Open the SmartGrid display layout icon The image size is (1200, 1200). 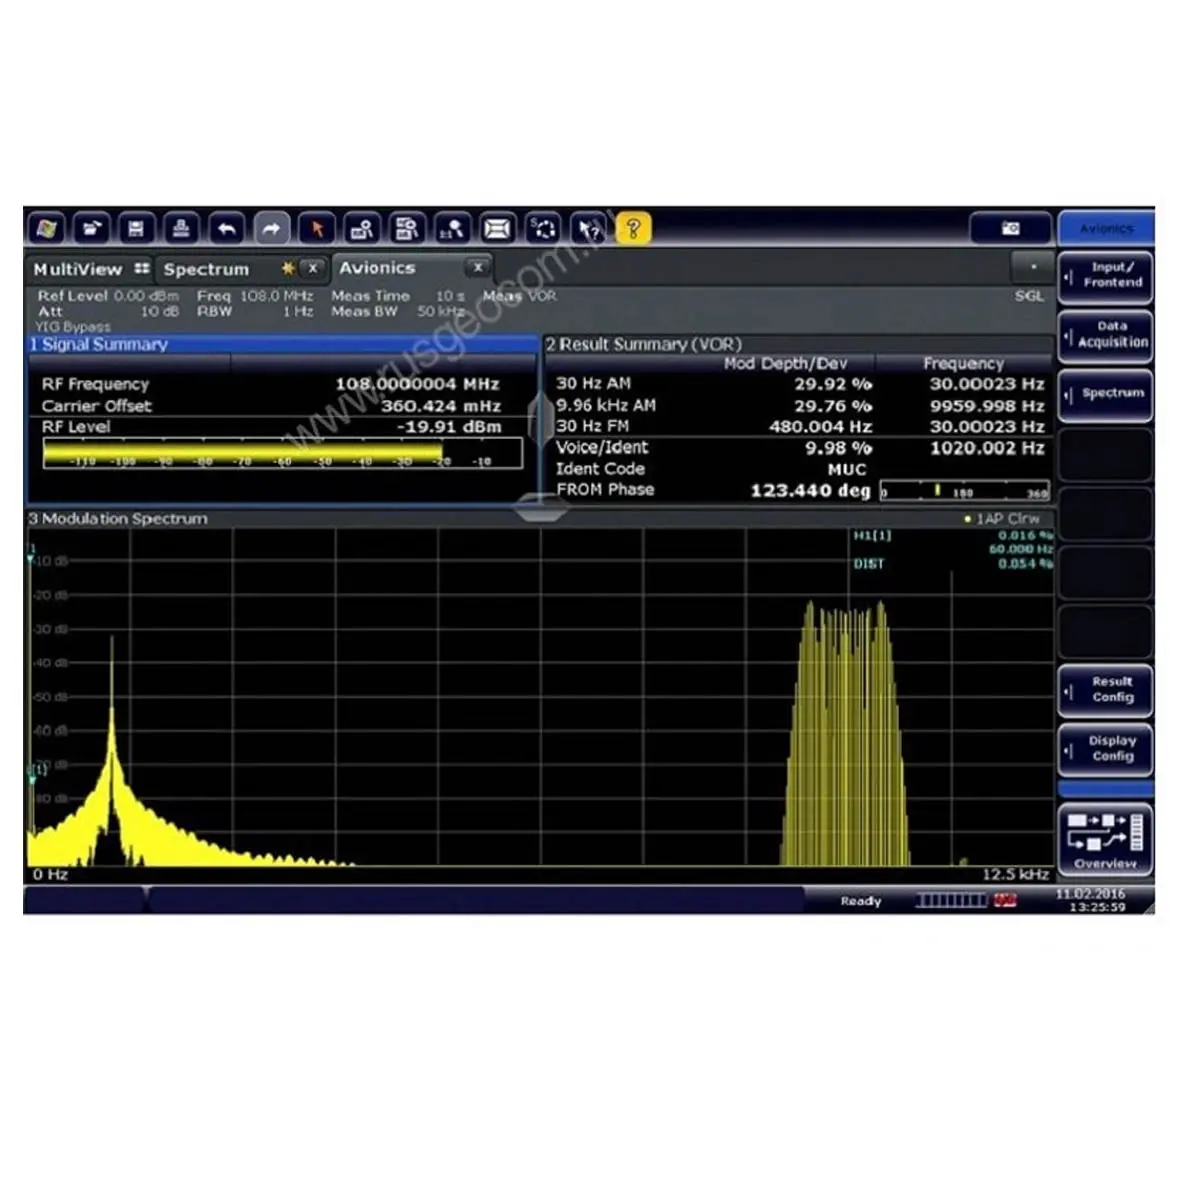pyautogui.click(x=497, y=229)
